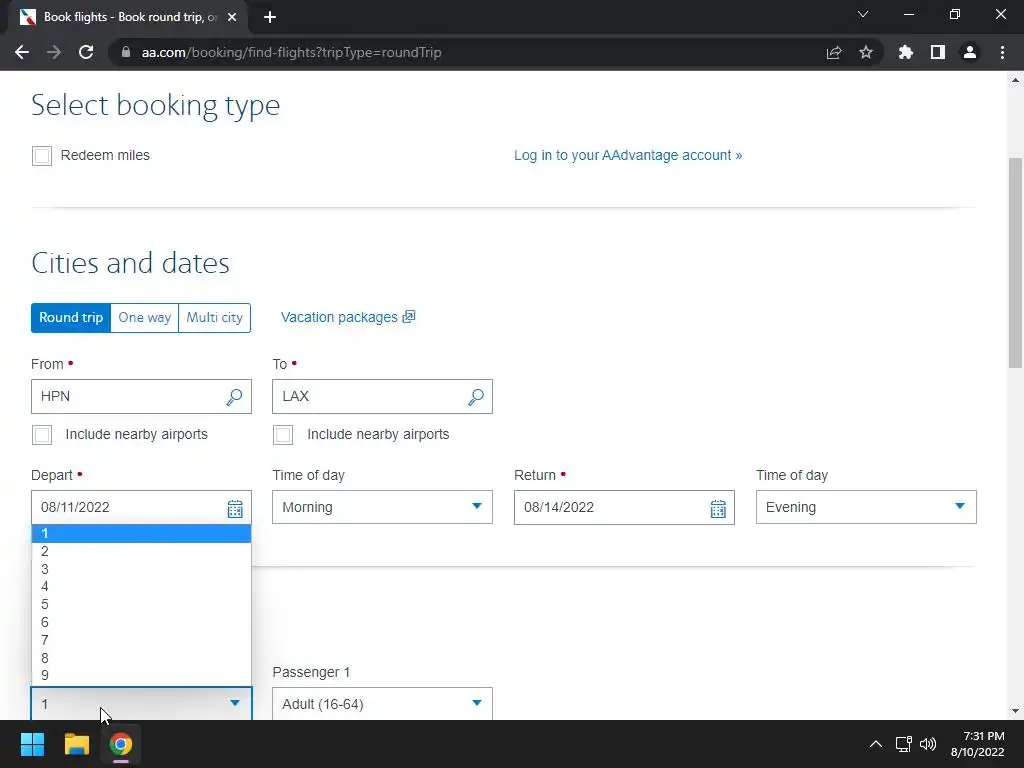Open return Time of day dropdown

tap(866, 507)
